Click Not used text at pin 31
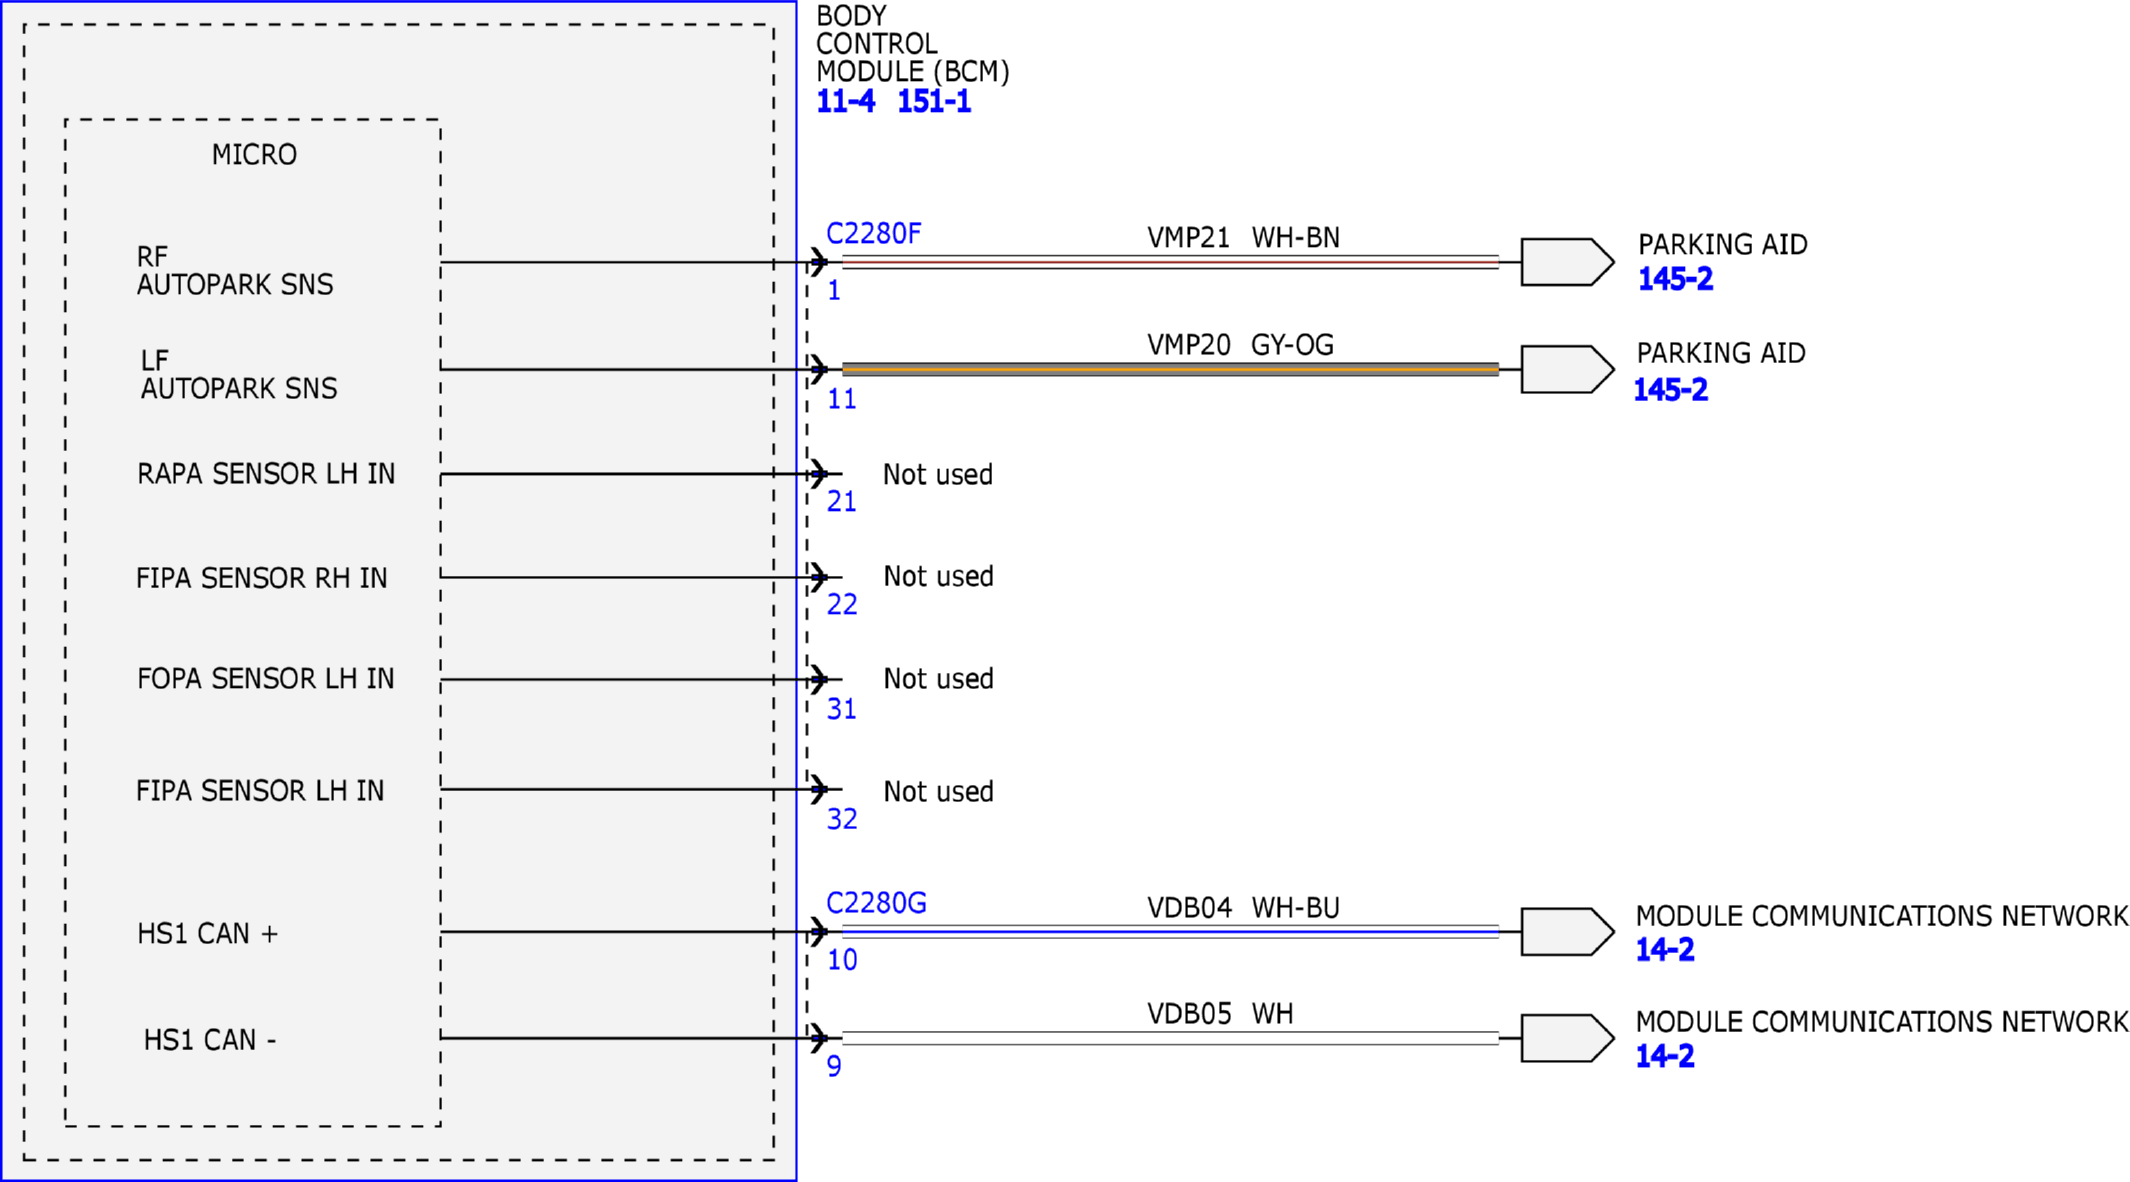The height and width of the screenshot is (1182, 2130). pos(939,679)
